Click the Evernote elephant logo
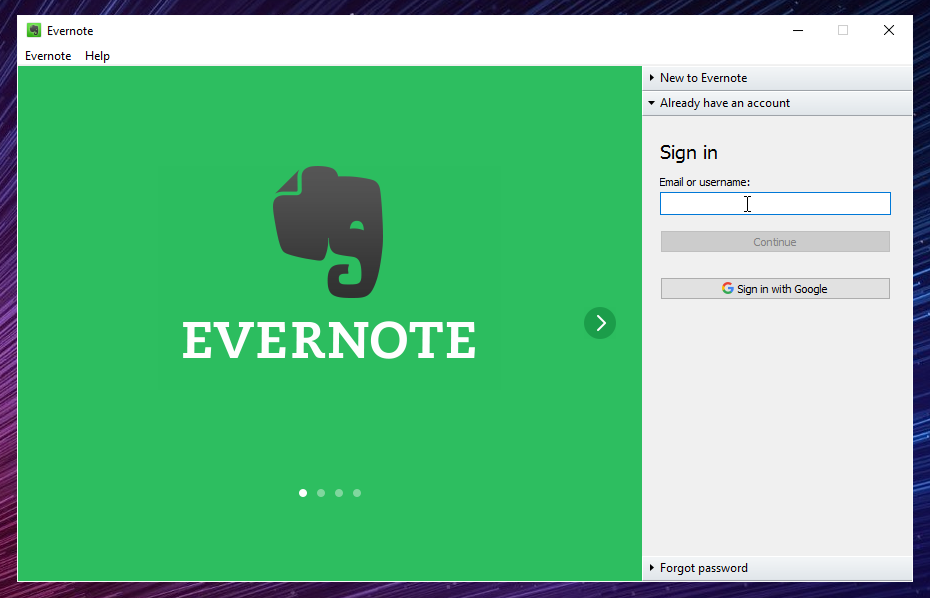The width and height of the screenshot is (930, 598). click(328, 231)
